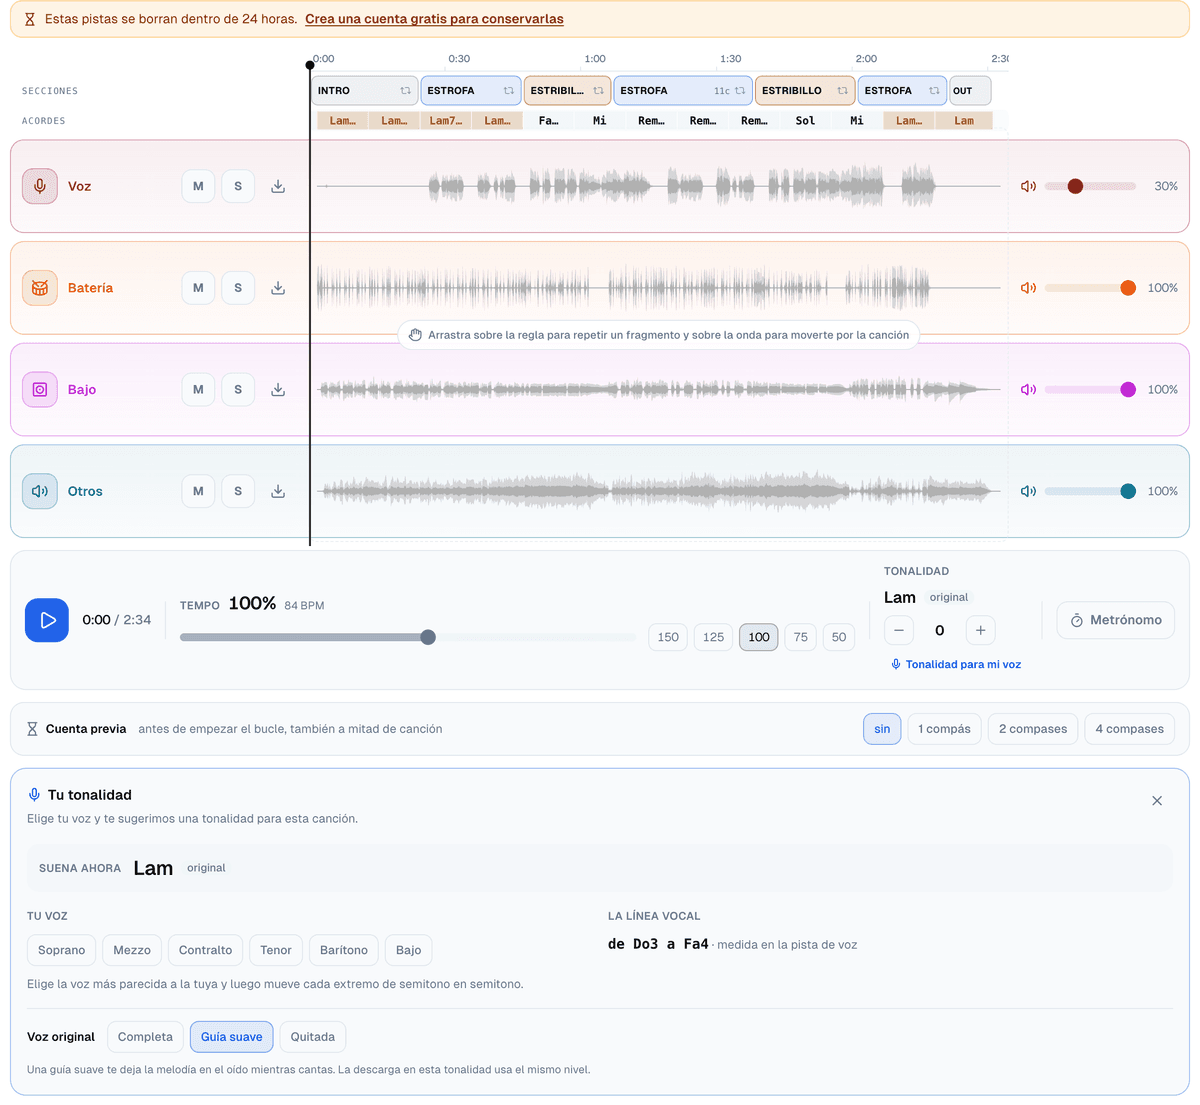This screenshot has width=1200, height=1105.
Task: Start playback with the play button
Action: click(x=47, y=620)
